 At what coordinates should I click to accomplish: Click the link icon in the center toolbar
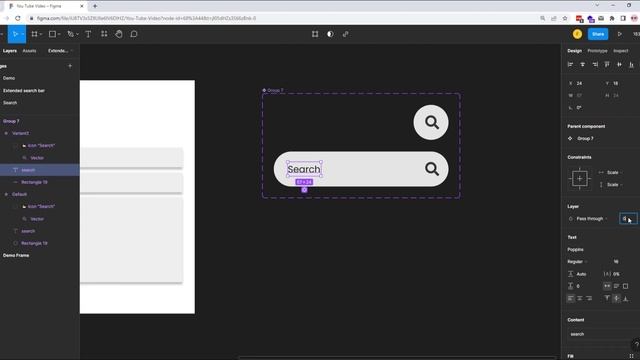346,34
